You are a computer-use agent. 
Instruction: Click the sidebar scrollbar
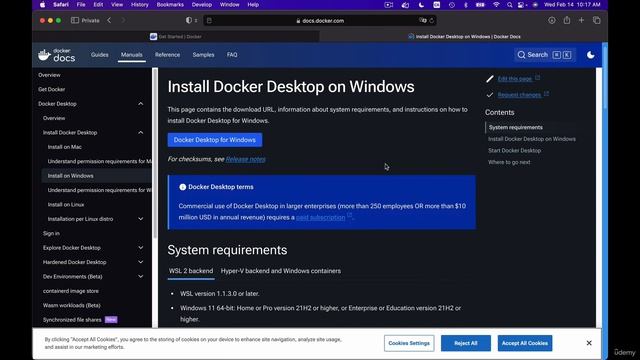tap(155, 153)
